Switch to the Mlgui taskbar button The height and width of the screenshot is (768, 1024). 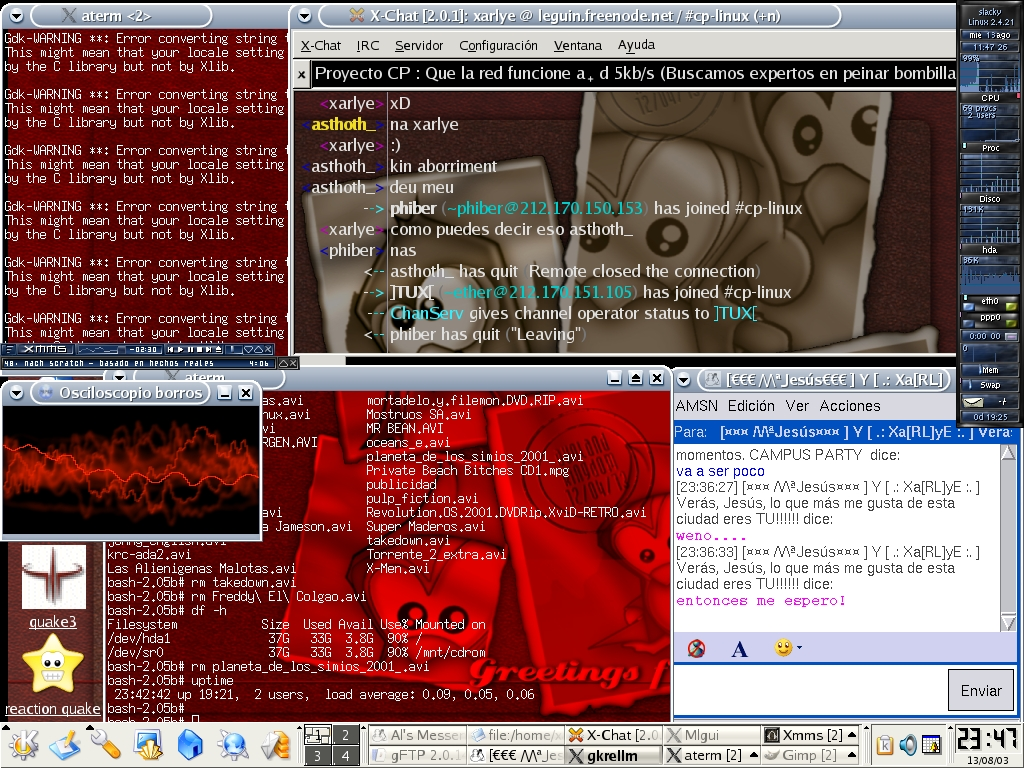(712, 735)
